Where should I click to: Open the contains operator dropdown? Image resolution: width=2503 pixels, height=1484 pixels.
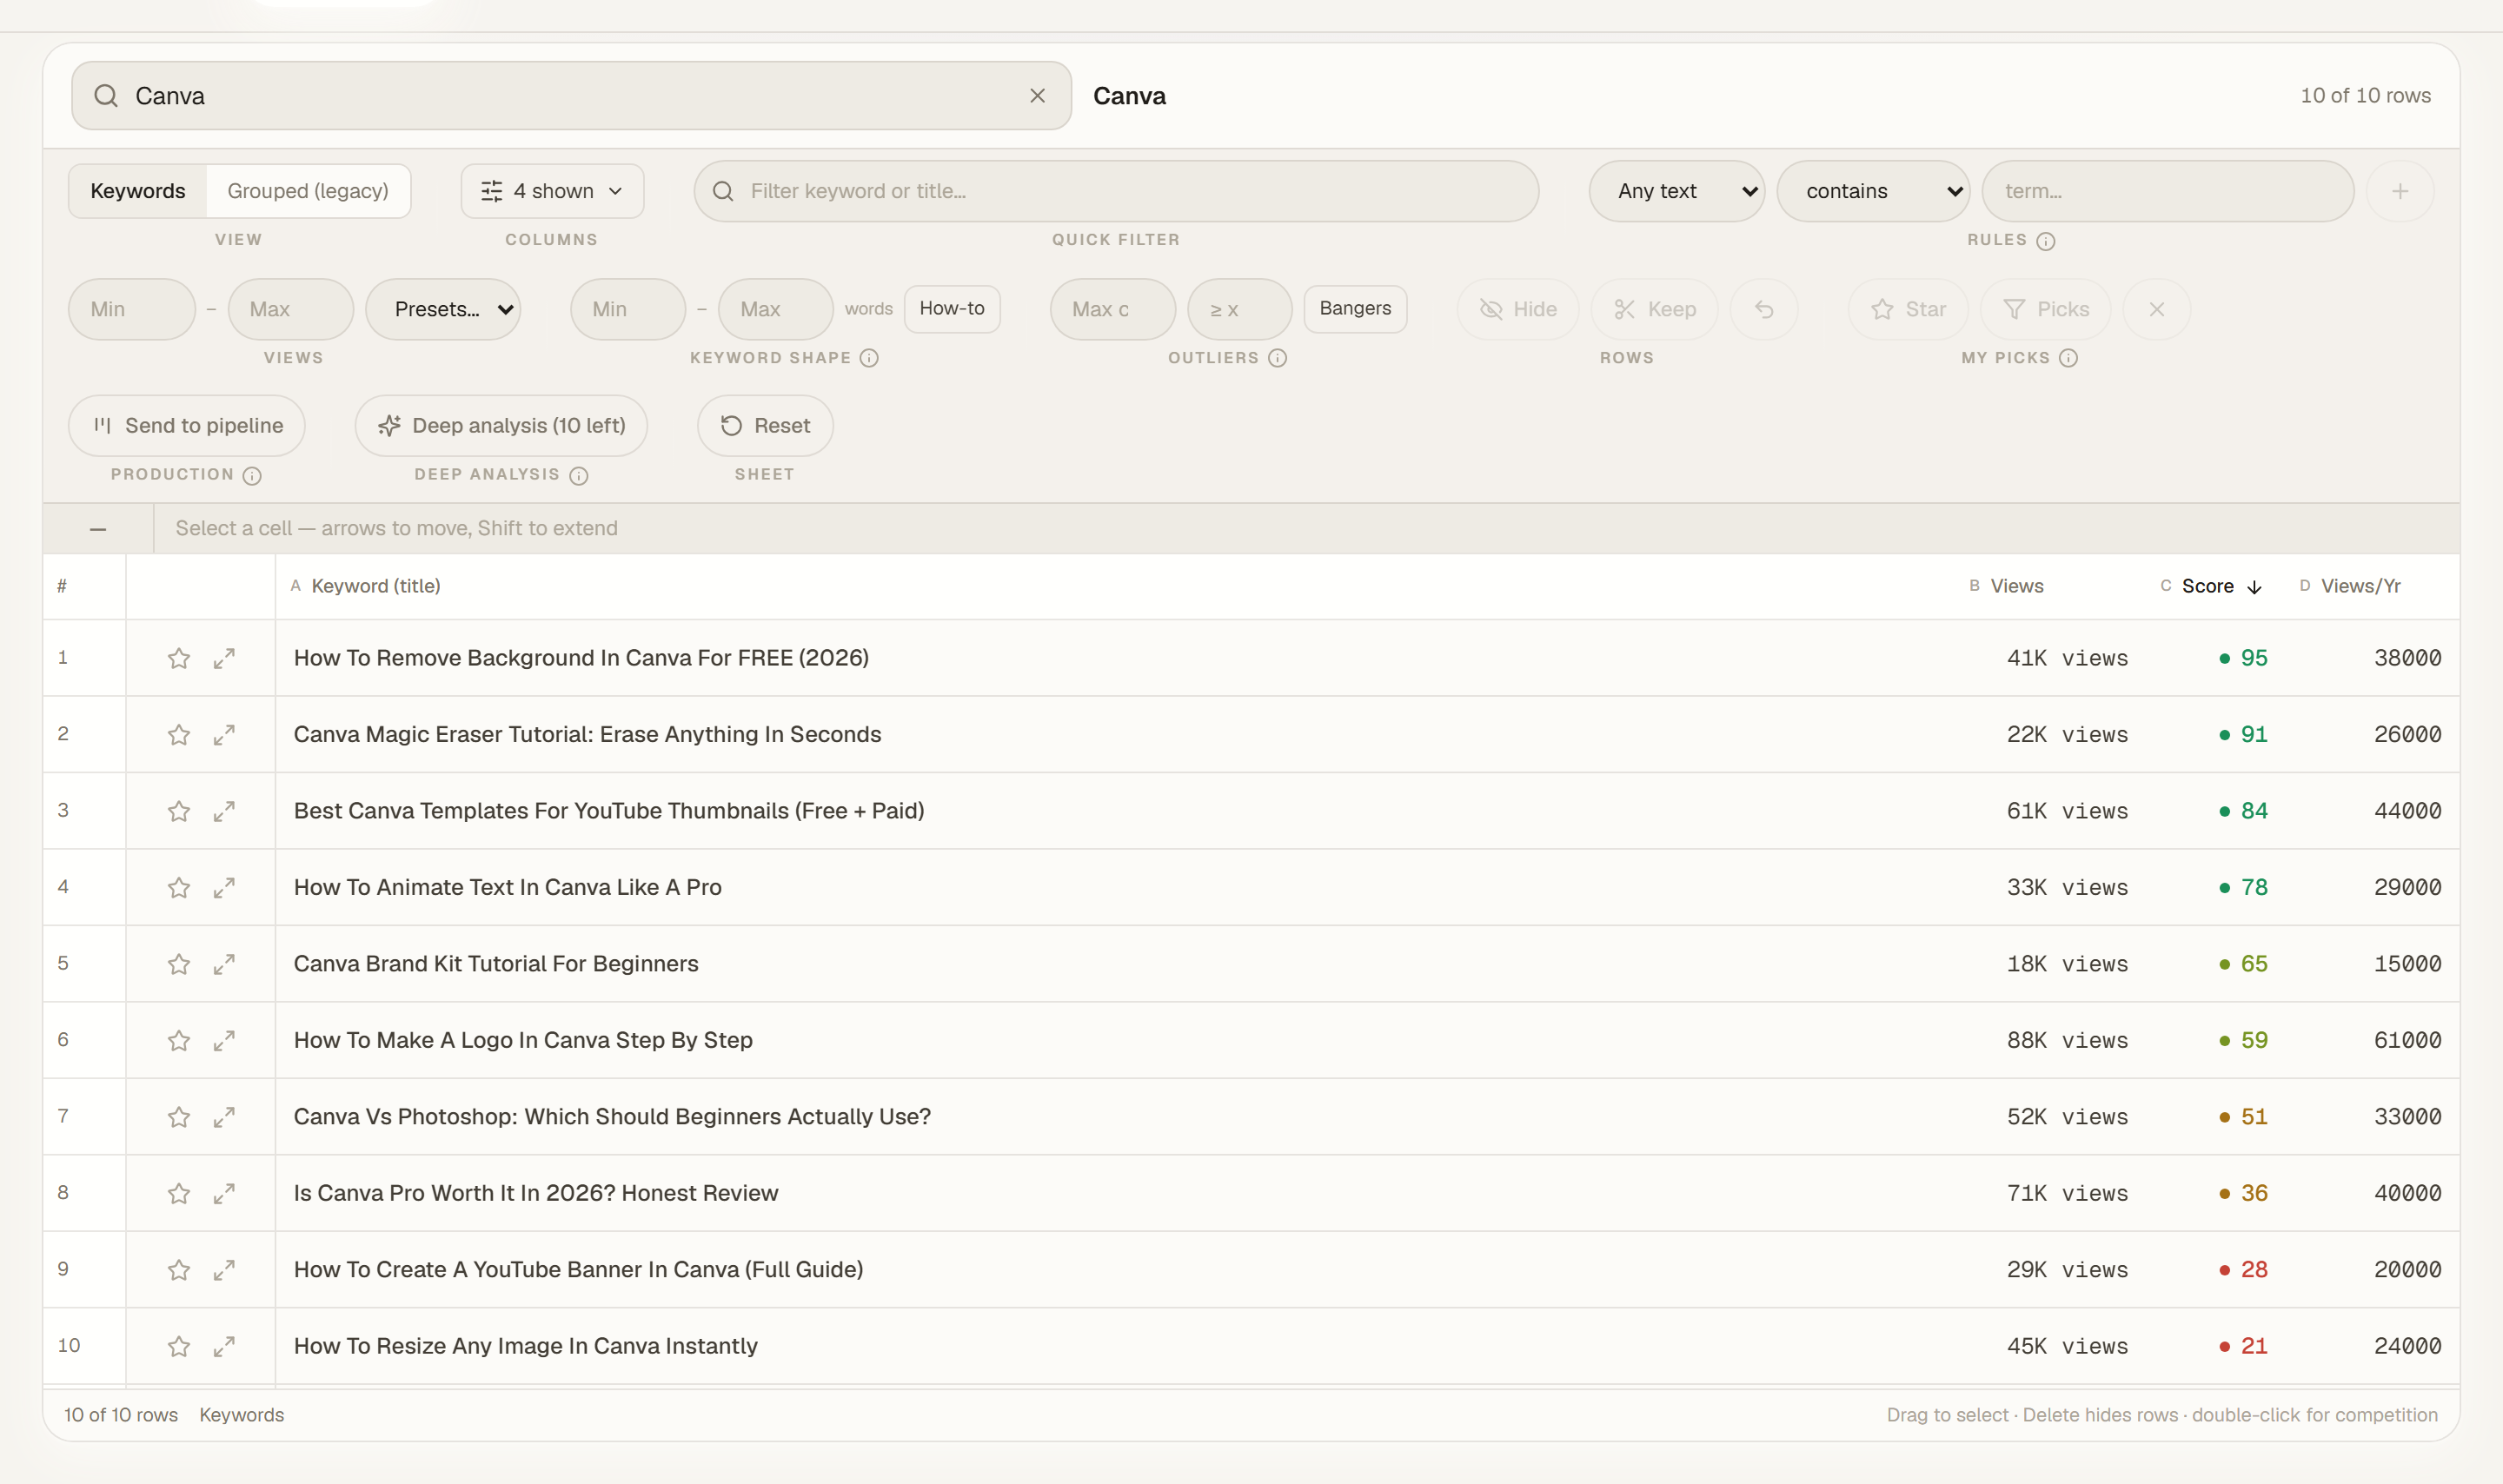coord(1873,191)
